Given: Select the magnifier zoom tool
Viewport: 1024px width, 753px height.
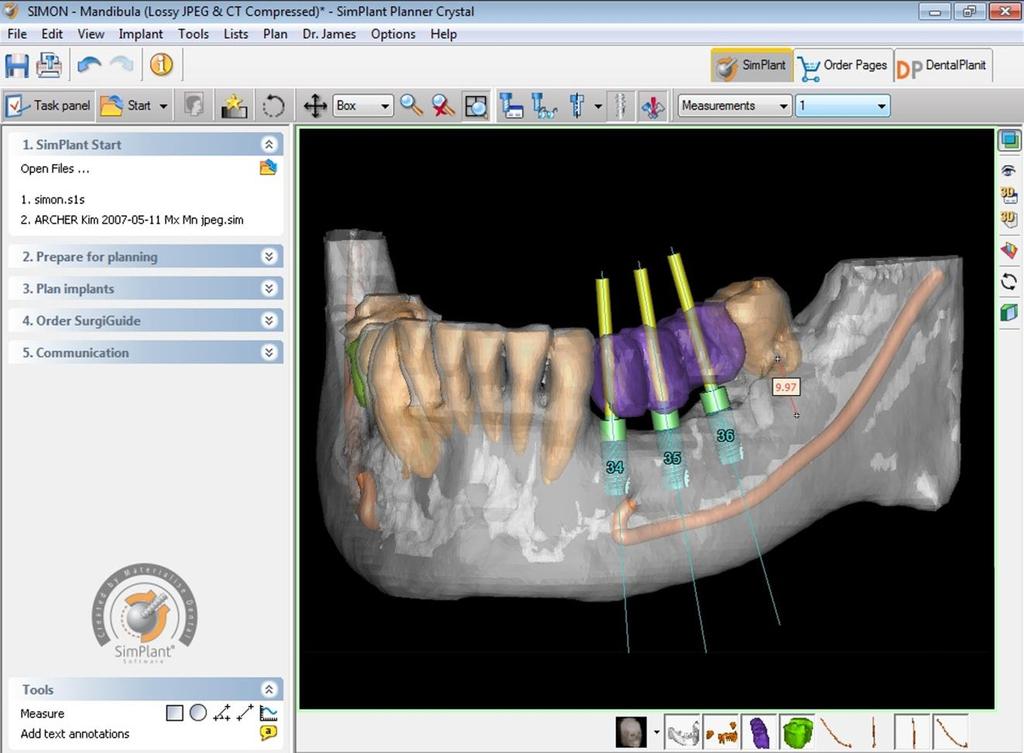Looking at the screenshot, I should pyautogui.click(x=411, y=105).
